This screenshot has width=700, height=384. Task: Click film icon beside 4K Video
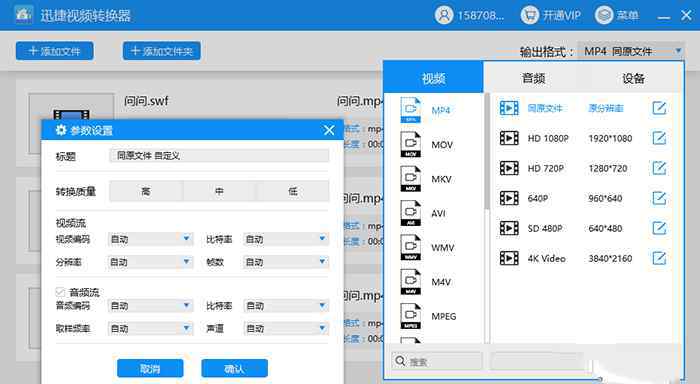coord(509,258)
